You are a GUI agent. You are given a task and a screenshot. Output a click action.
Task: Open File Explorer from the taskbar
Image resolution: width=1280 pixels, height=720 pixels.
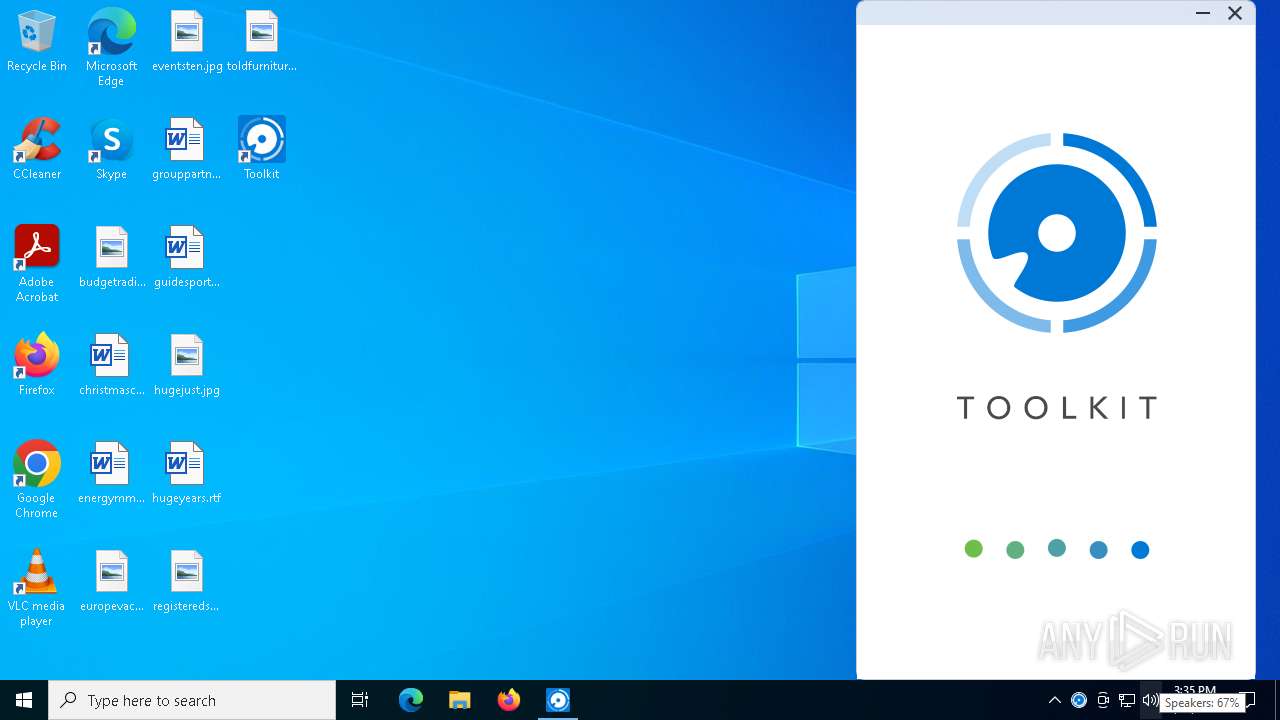pyautogui.click(x=460, y=700)
